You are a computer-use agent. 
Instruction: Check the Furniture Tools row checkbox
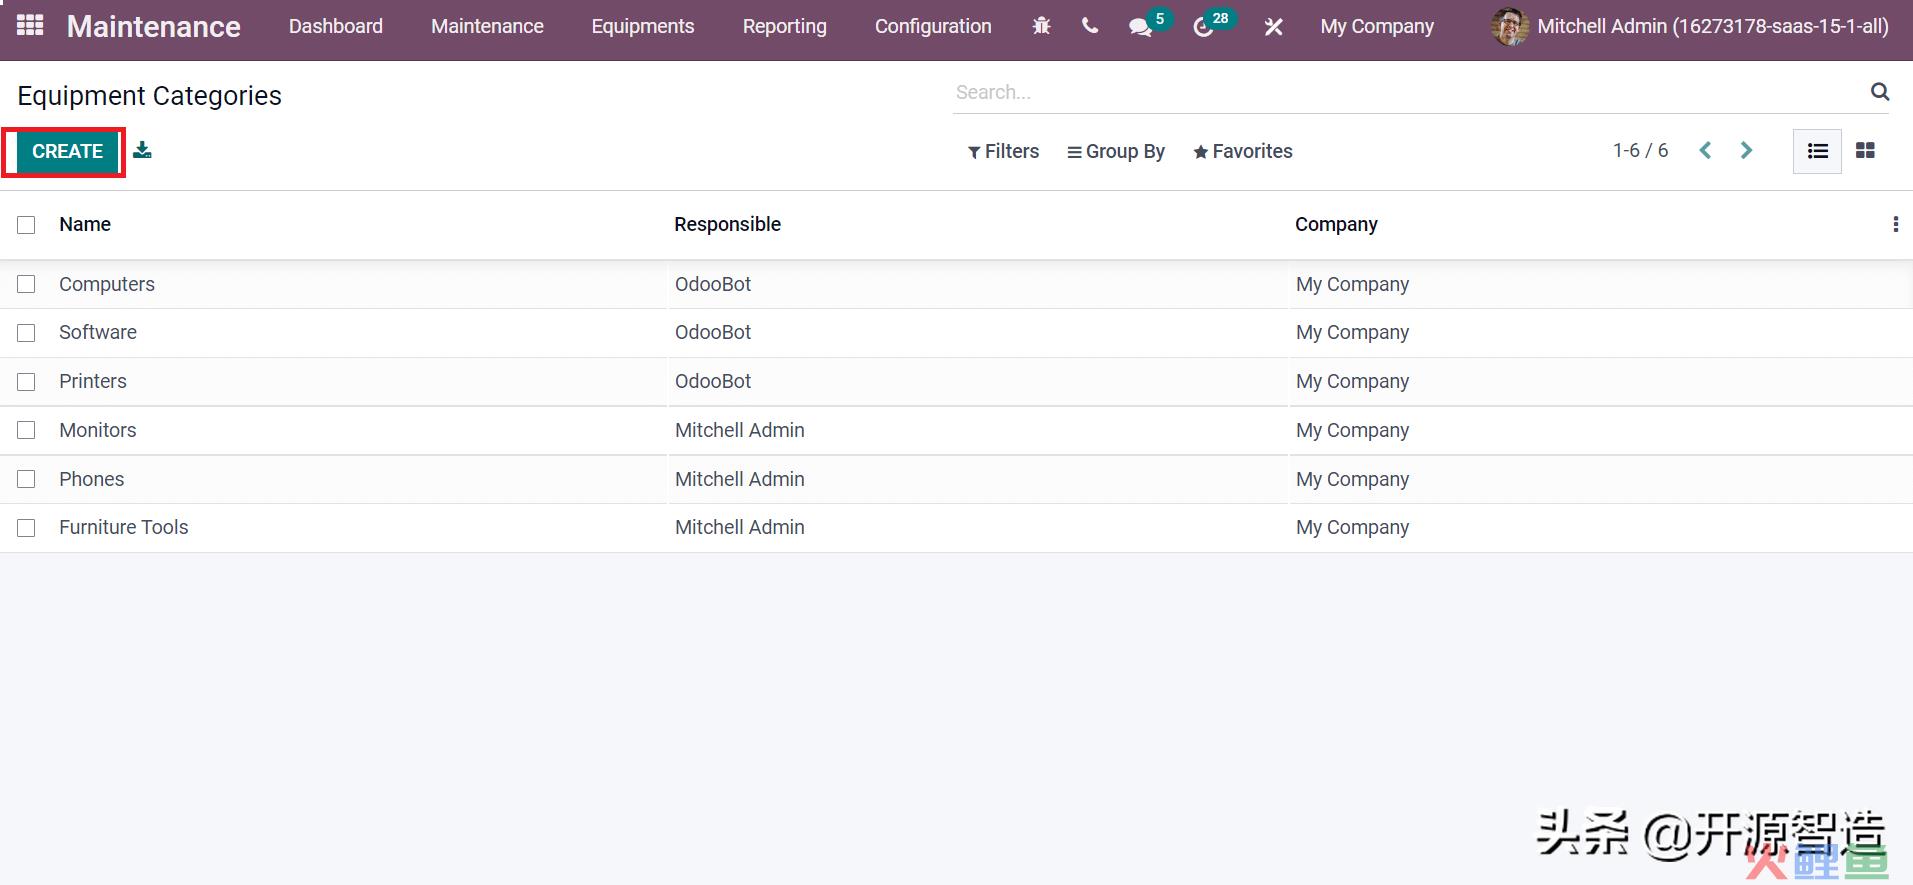[x=26, y=528]
